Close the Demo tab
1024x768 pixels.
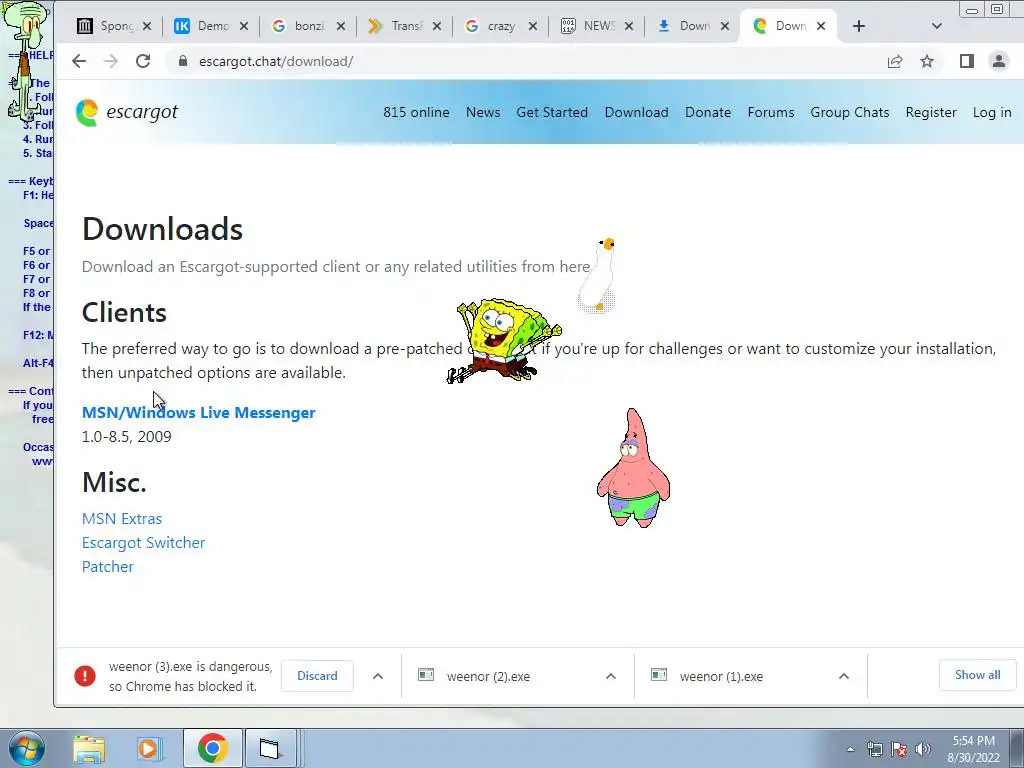coord(244,26)
